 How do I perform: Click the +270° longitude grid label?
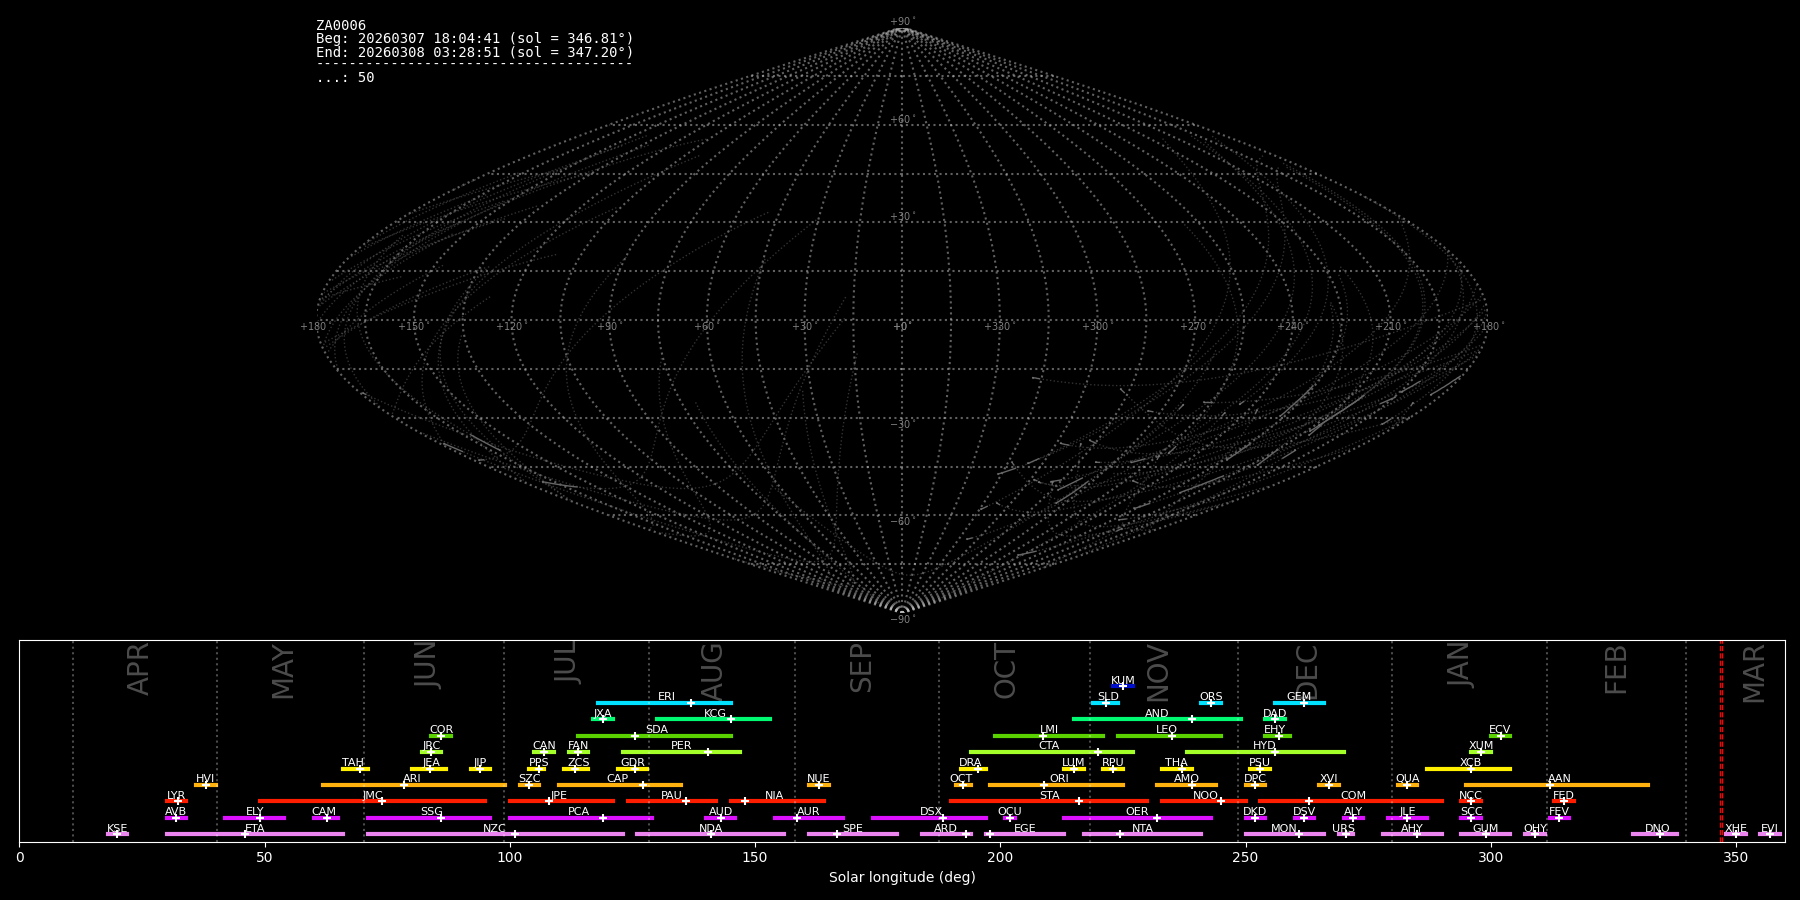(x=1193, y=326)
